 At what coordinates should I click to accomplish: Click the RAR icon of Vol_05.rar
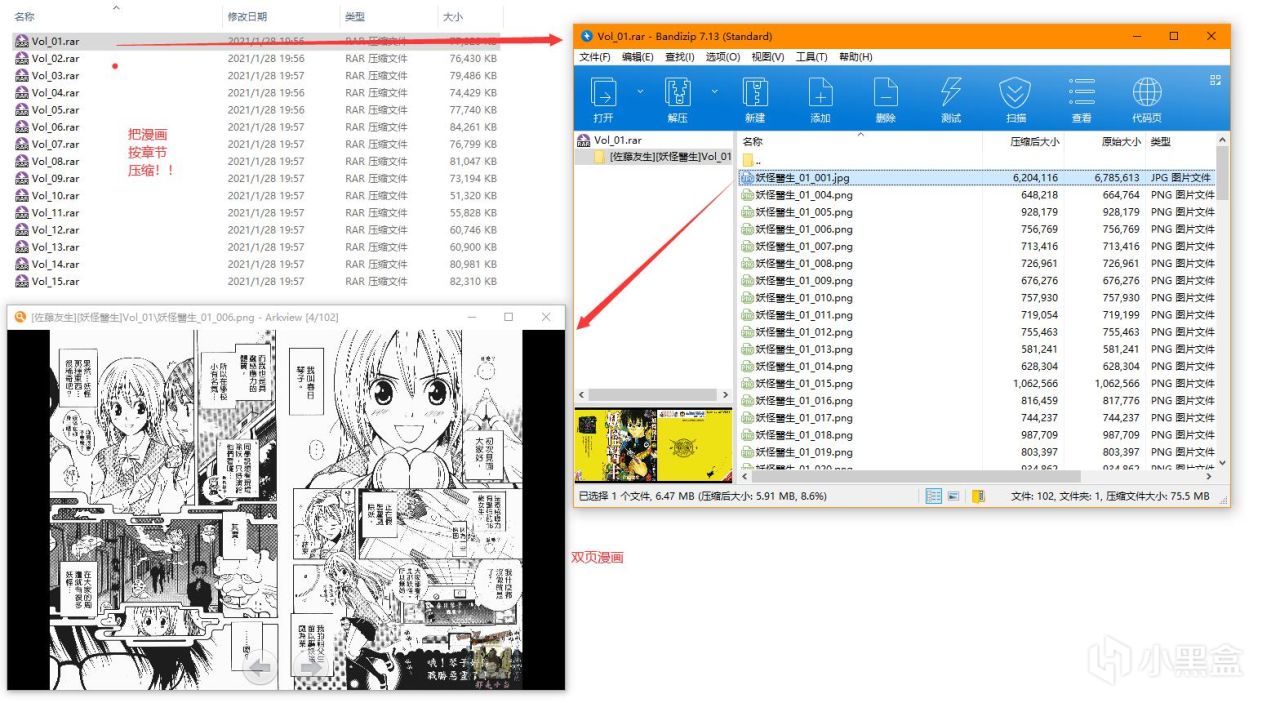21,110
